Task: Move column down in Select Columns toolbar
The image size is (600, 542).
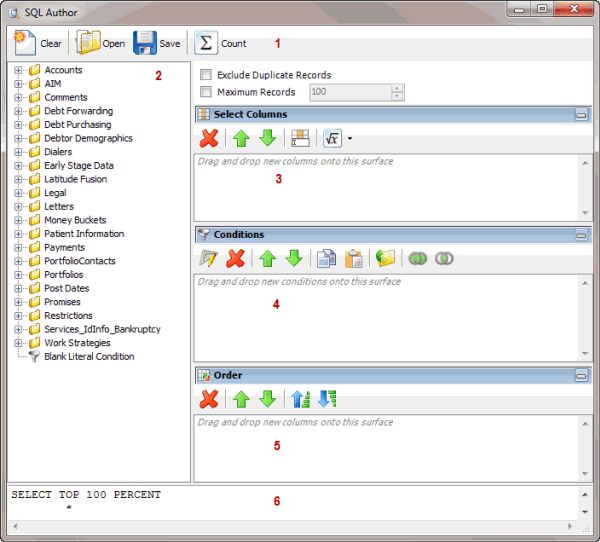Action: click(267, 138)
